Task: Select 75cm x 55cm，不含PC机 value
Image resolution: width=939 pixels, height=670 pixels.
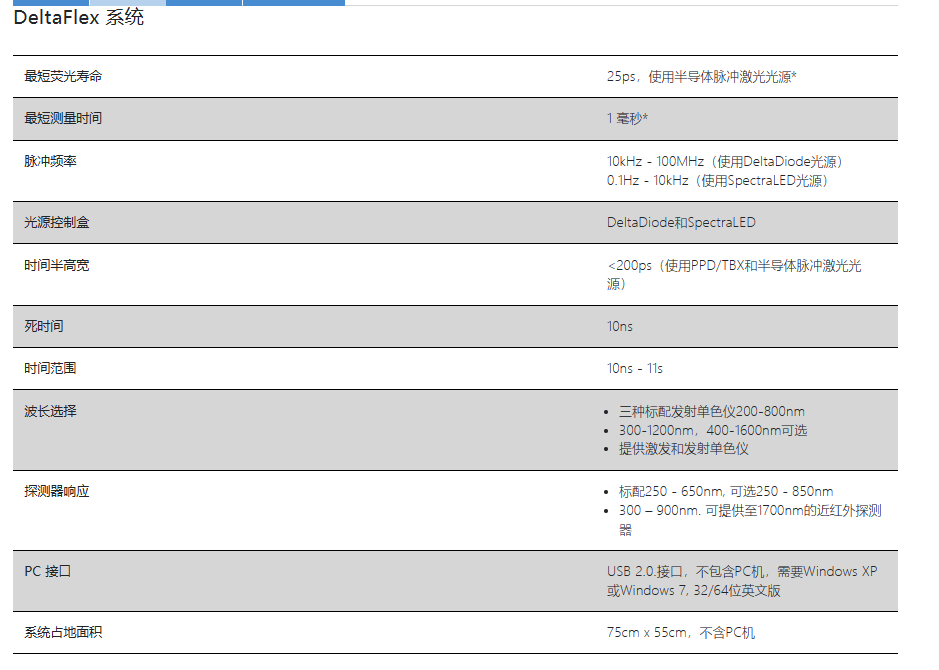Action: pyautogui.click(x=681, y=633)
